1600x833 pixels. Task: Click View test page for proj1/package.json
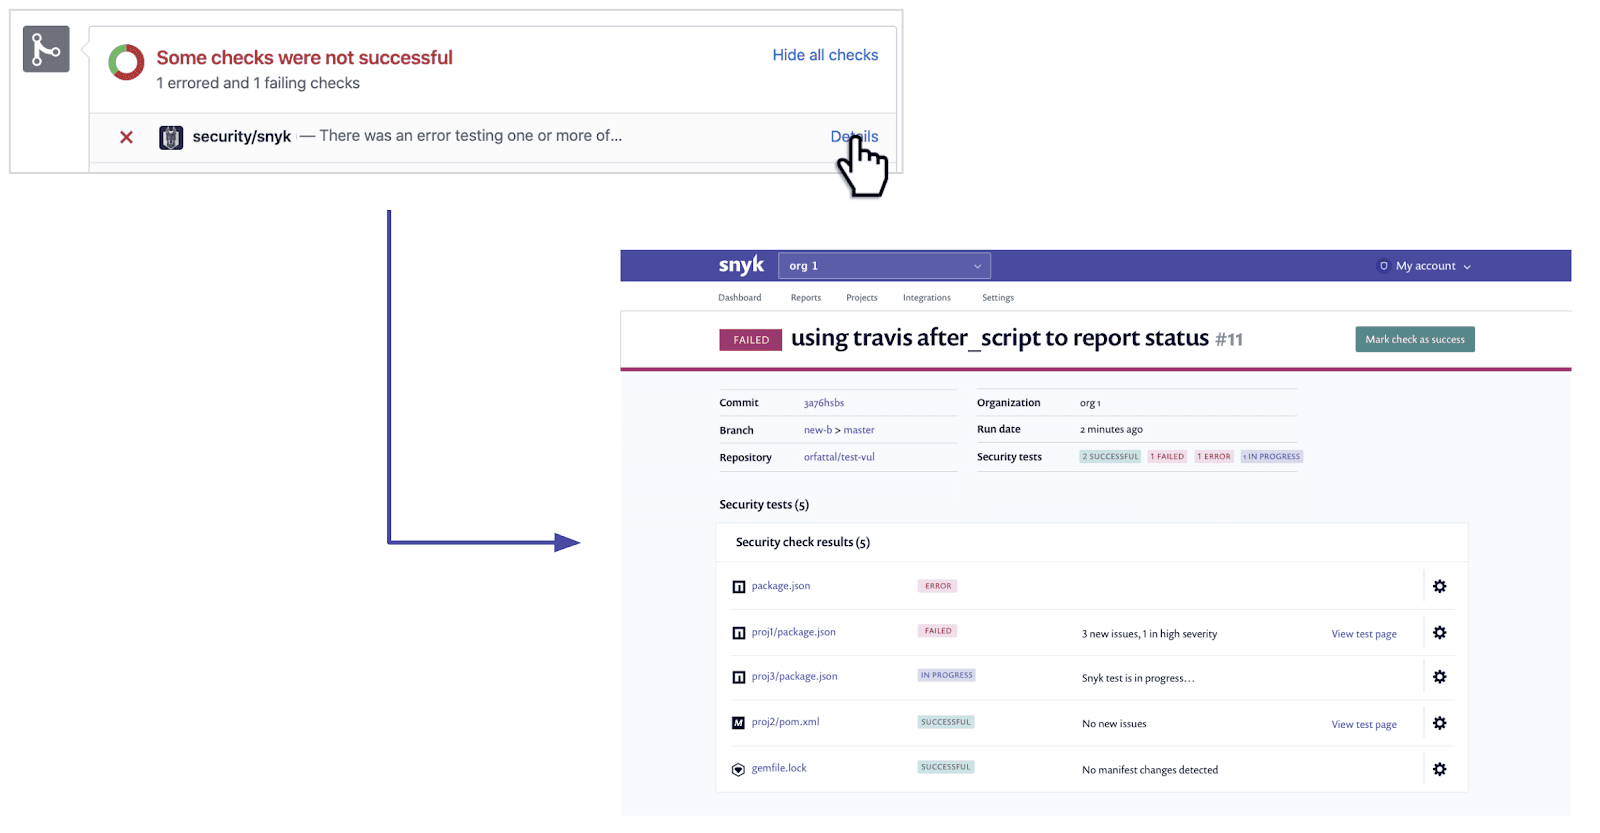[x=1364, y=634]
